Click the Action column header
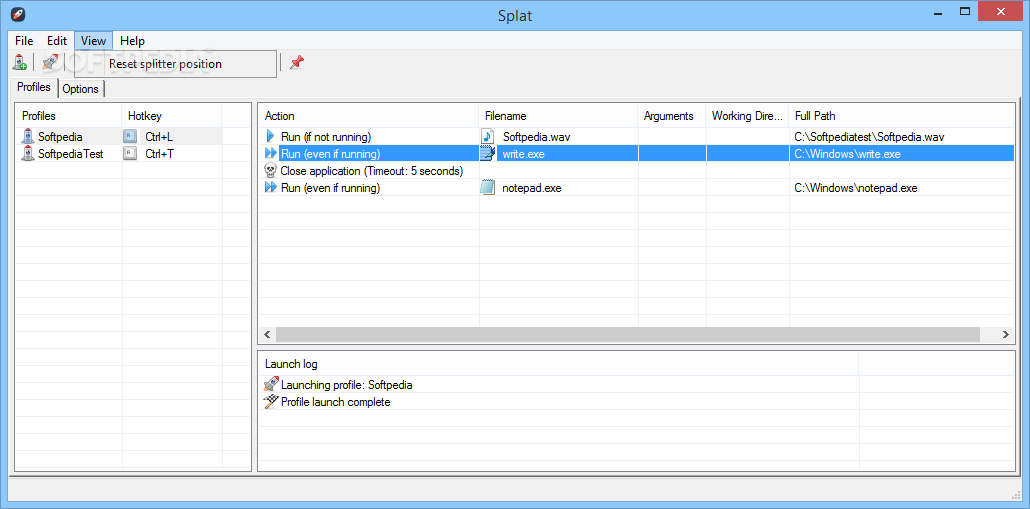Screen dimensions: 1030x509 (x=368, y=116)
